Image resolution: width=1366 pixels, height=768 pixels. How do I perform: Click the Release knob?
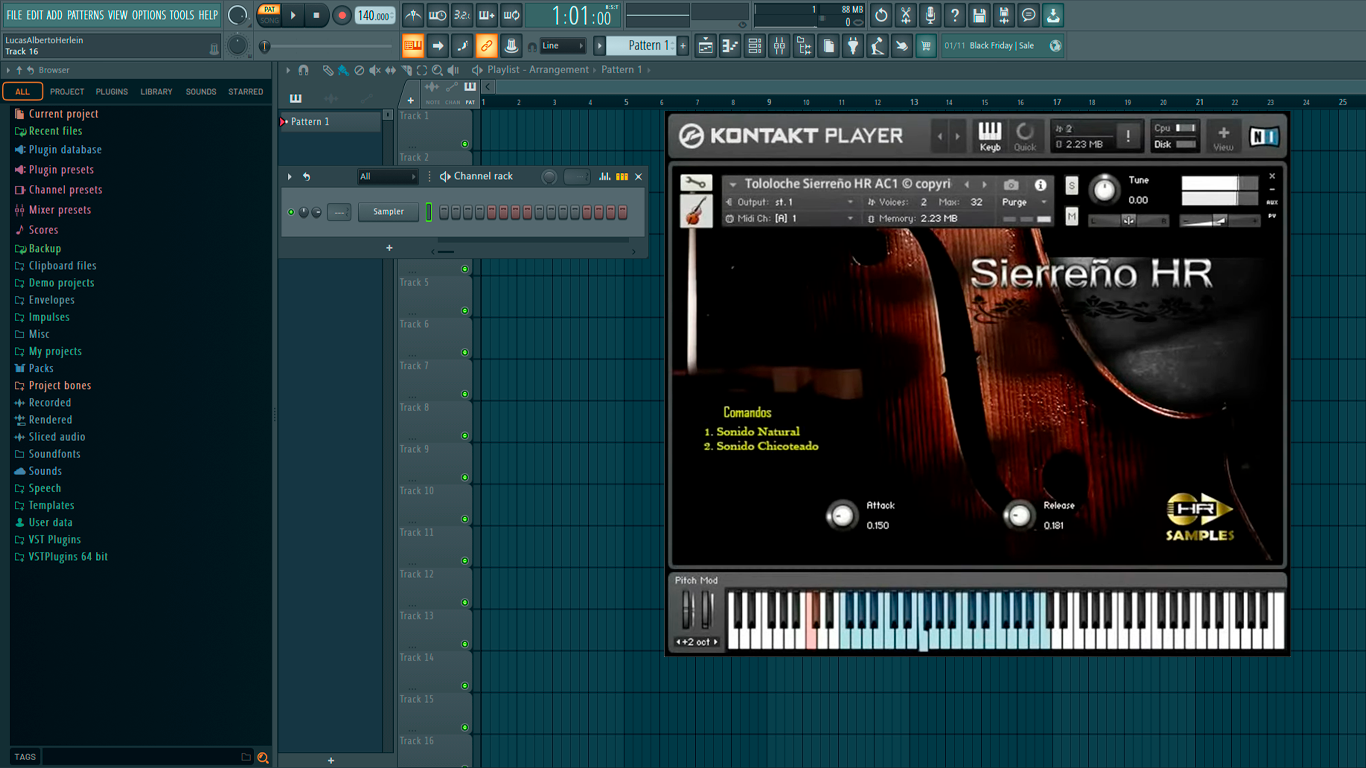point(1019,515)
